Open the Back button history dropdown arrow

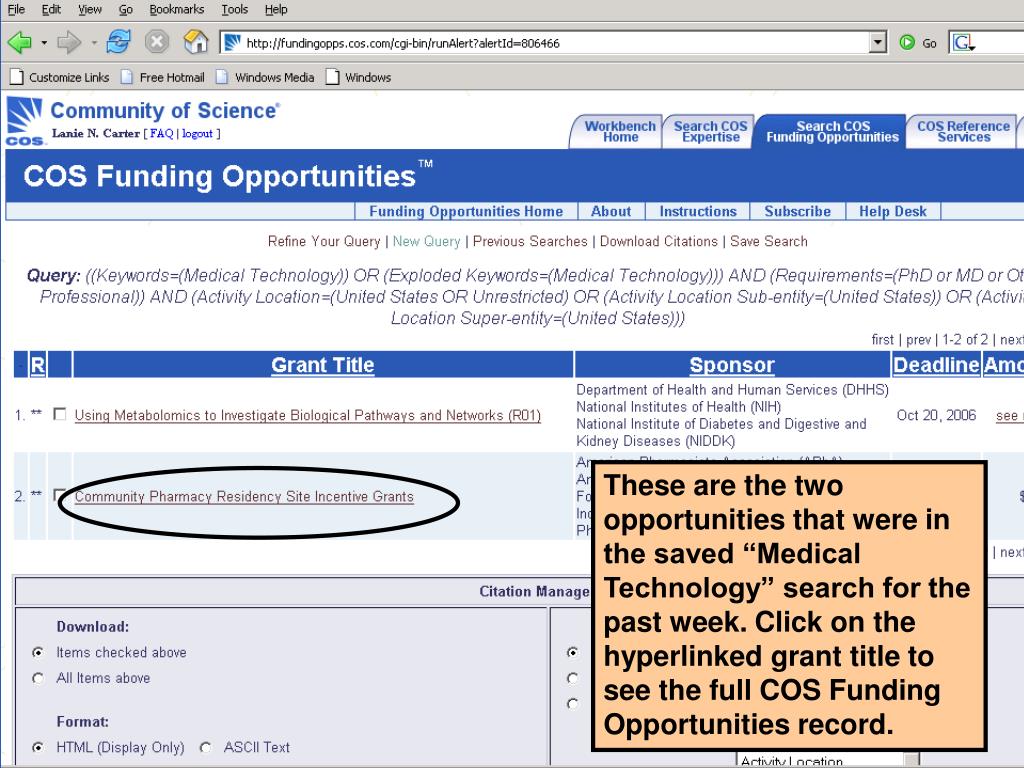click(44, 43)
